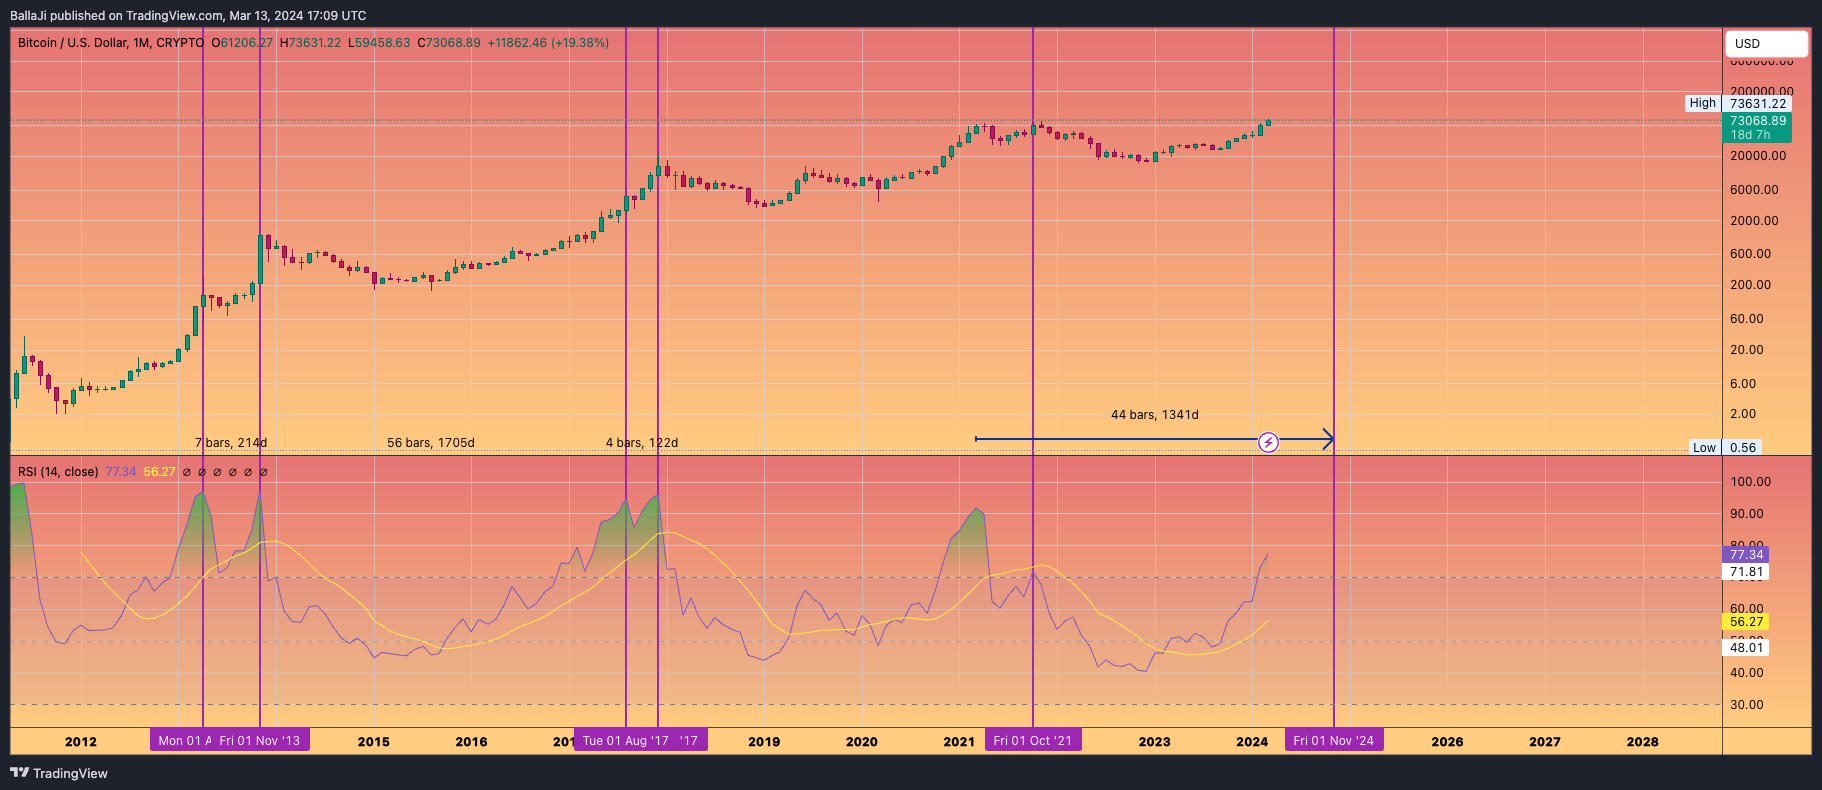Click the 2023 year label on time axis
Screen dimensions: 1822x790
[x=1154, y=742]
